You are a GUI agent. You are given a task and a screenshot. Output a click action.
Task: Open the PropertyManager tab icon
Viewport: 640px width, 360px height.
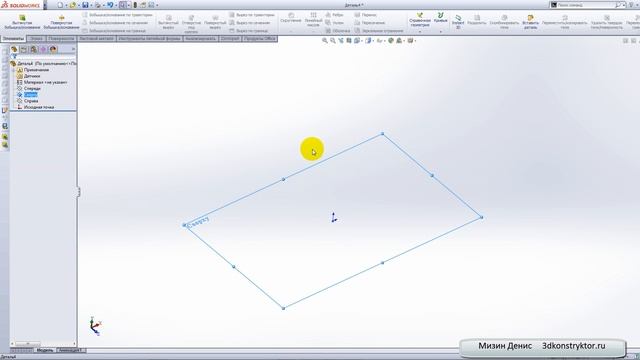[x=24, y=49]
